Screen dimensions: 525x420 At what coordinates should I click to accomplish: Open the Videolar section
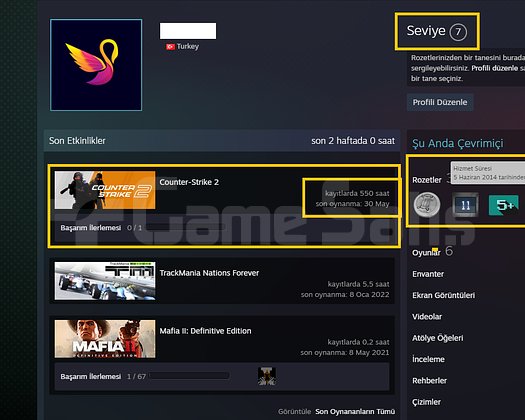pos(427,317)
